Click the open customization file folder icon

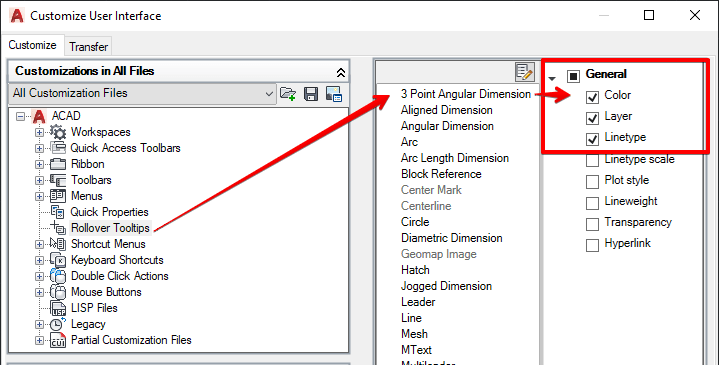click(x=288, y=94)
